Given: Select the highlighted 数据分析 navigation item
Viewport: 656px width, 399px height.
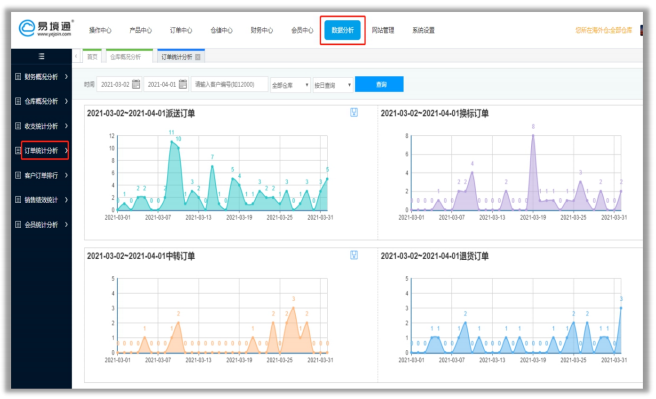Looking at the screenshot, I should (x=342, y=30).
